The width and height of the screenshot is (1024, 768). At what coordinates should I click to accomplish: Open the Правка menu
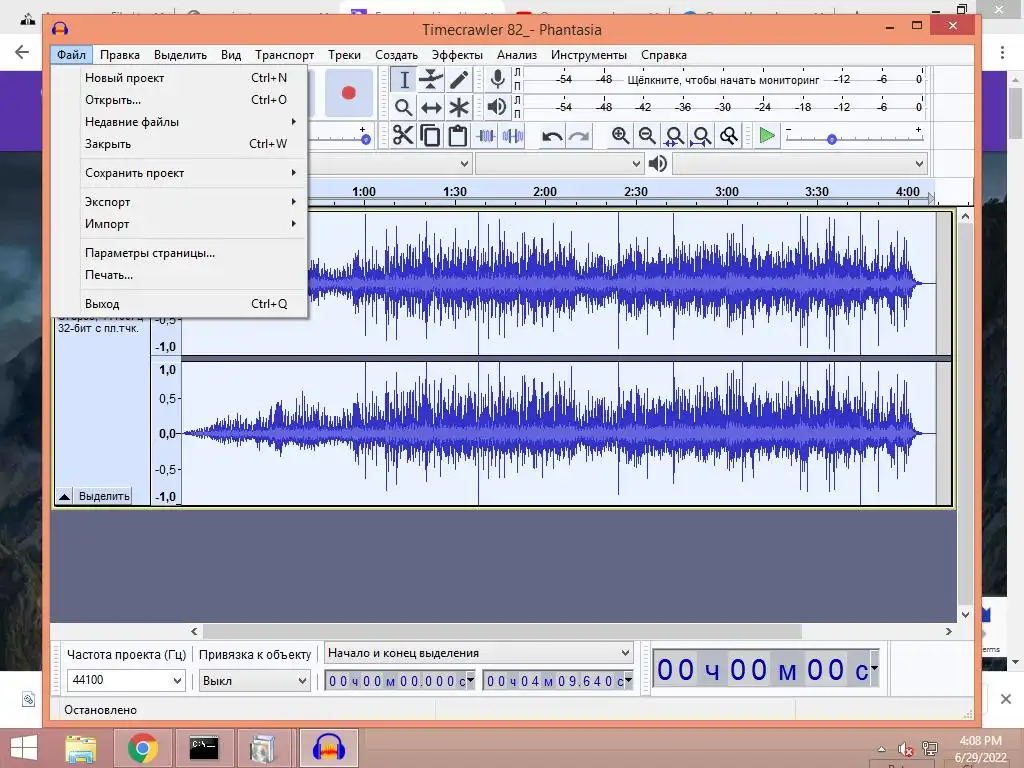tap(120, 55)
